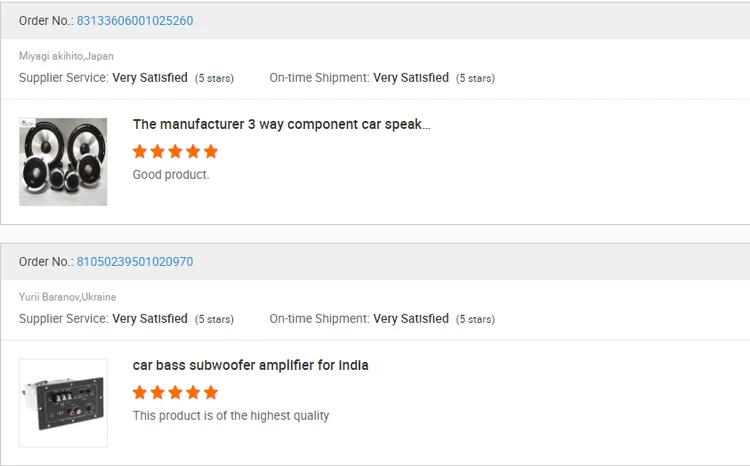This screenshot has width=750, height=466.
Task: Click the car speaker set product thumbnail
Action: pyautogui.click(x=63, y=162)
